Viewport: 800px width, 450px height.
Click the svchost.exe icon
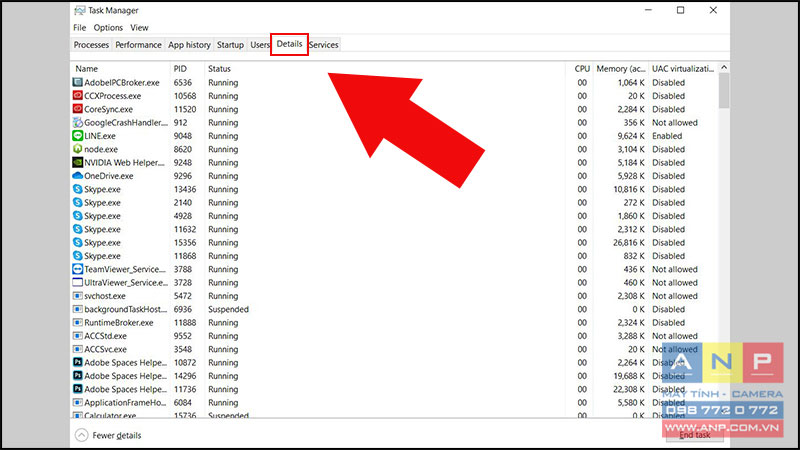pos(78,295)
